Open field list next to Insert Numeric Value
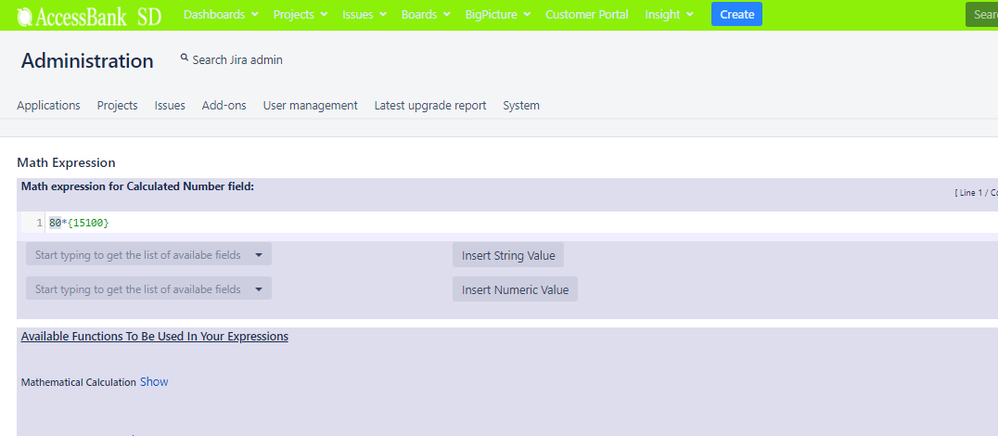Image resolution: width=998 pixels, height=436 pixels. click(149, 289)
